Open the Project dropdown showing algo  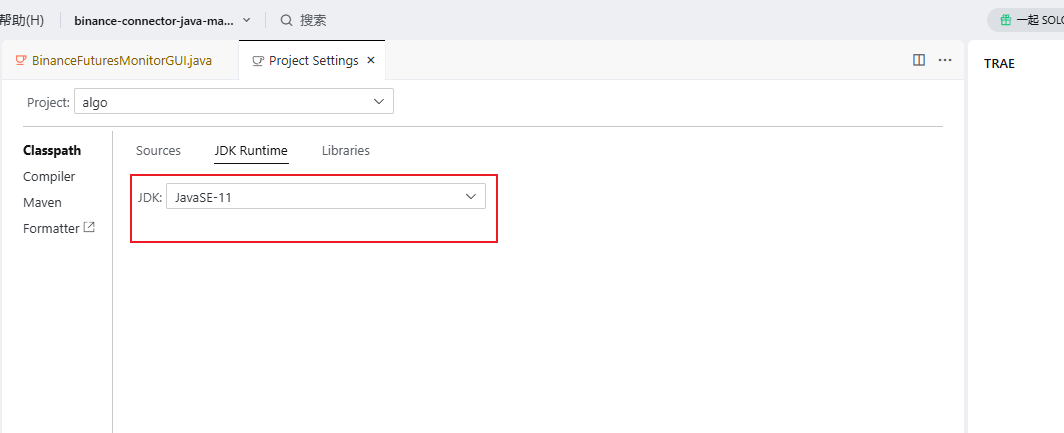point(233,102)
